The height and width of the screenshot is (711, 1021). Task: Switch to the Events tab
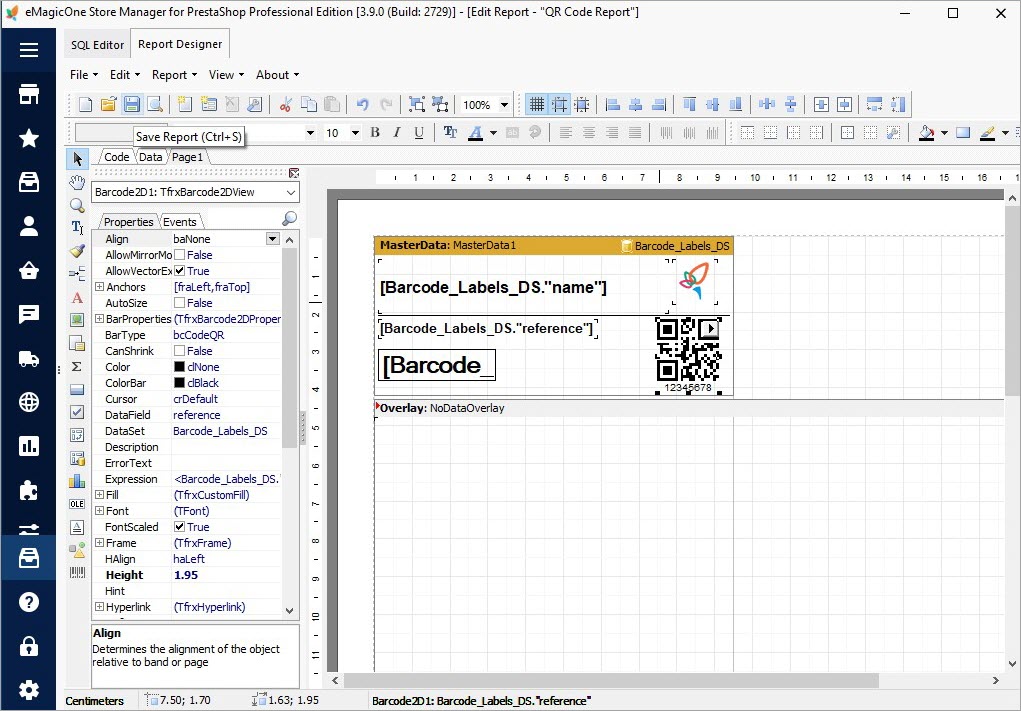(180, 222)
